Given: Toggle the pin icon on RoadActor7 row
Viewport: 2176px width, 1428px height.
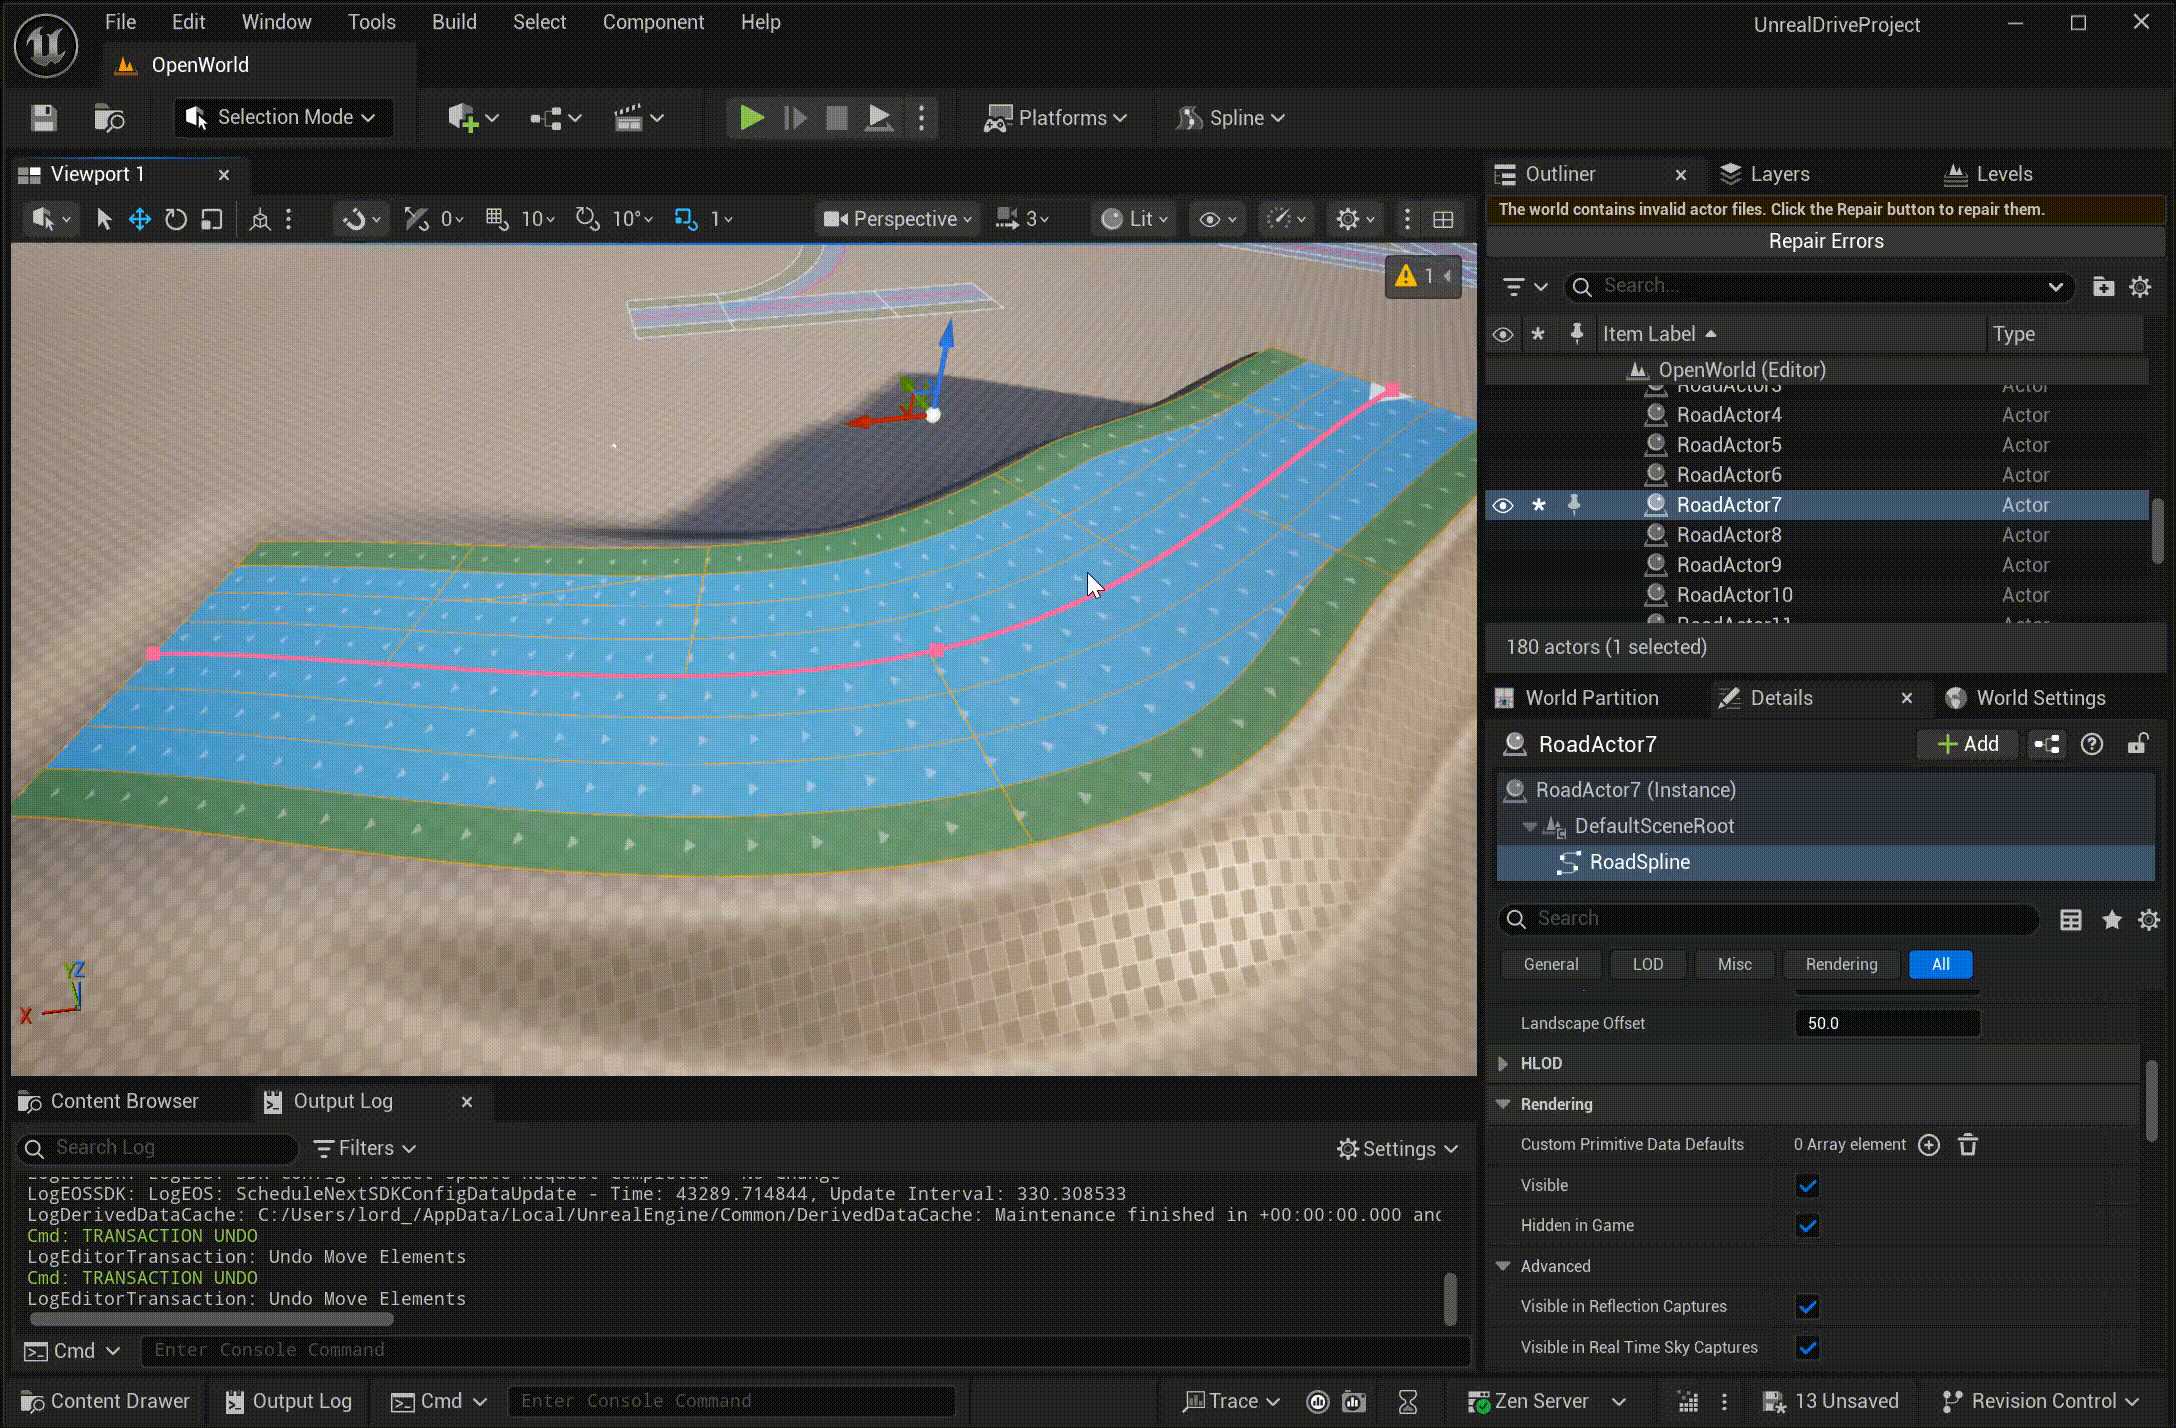Looking at the screenshot, I should click(1574, 505).
